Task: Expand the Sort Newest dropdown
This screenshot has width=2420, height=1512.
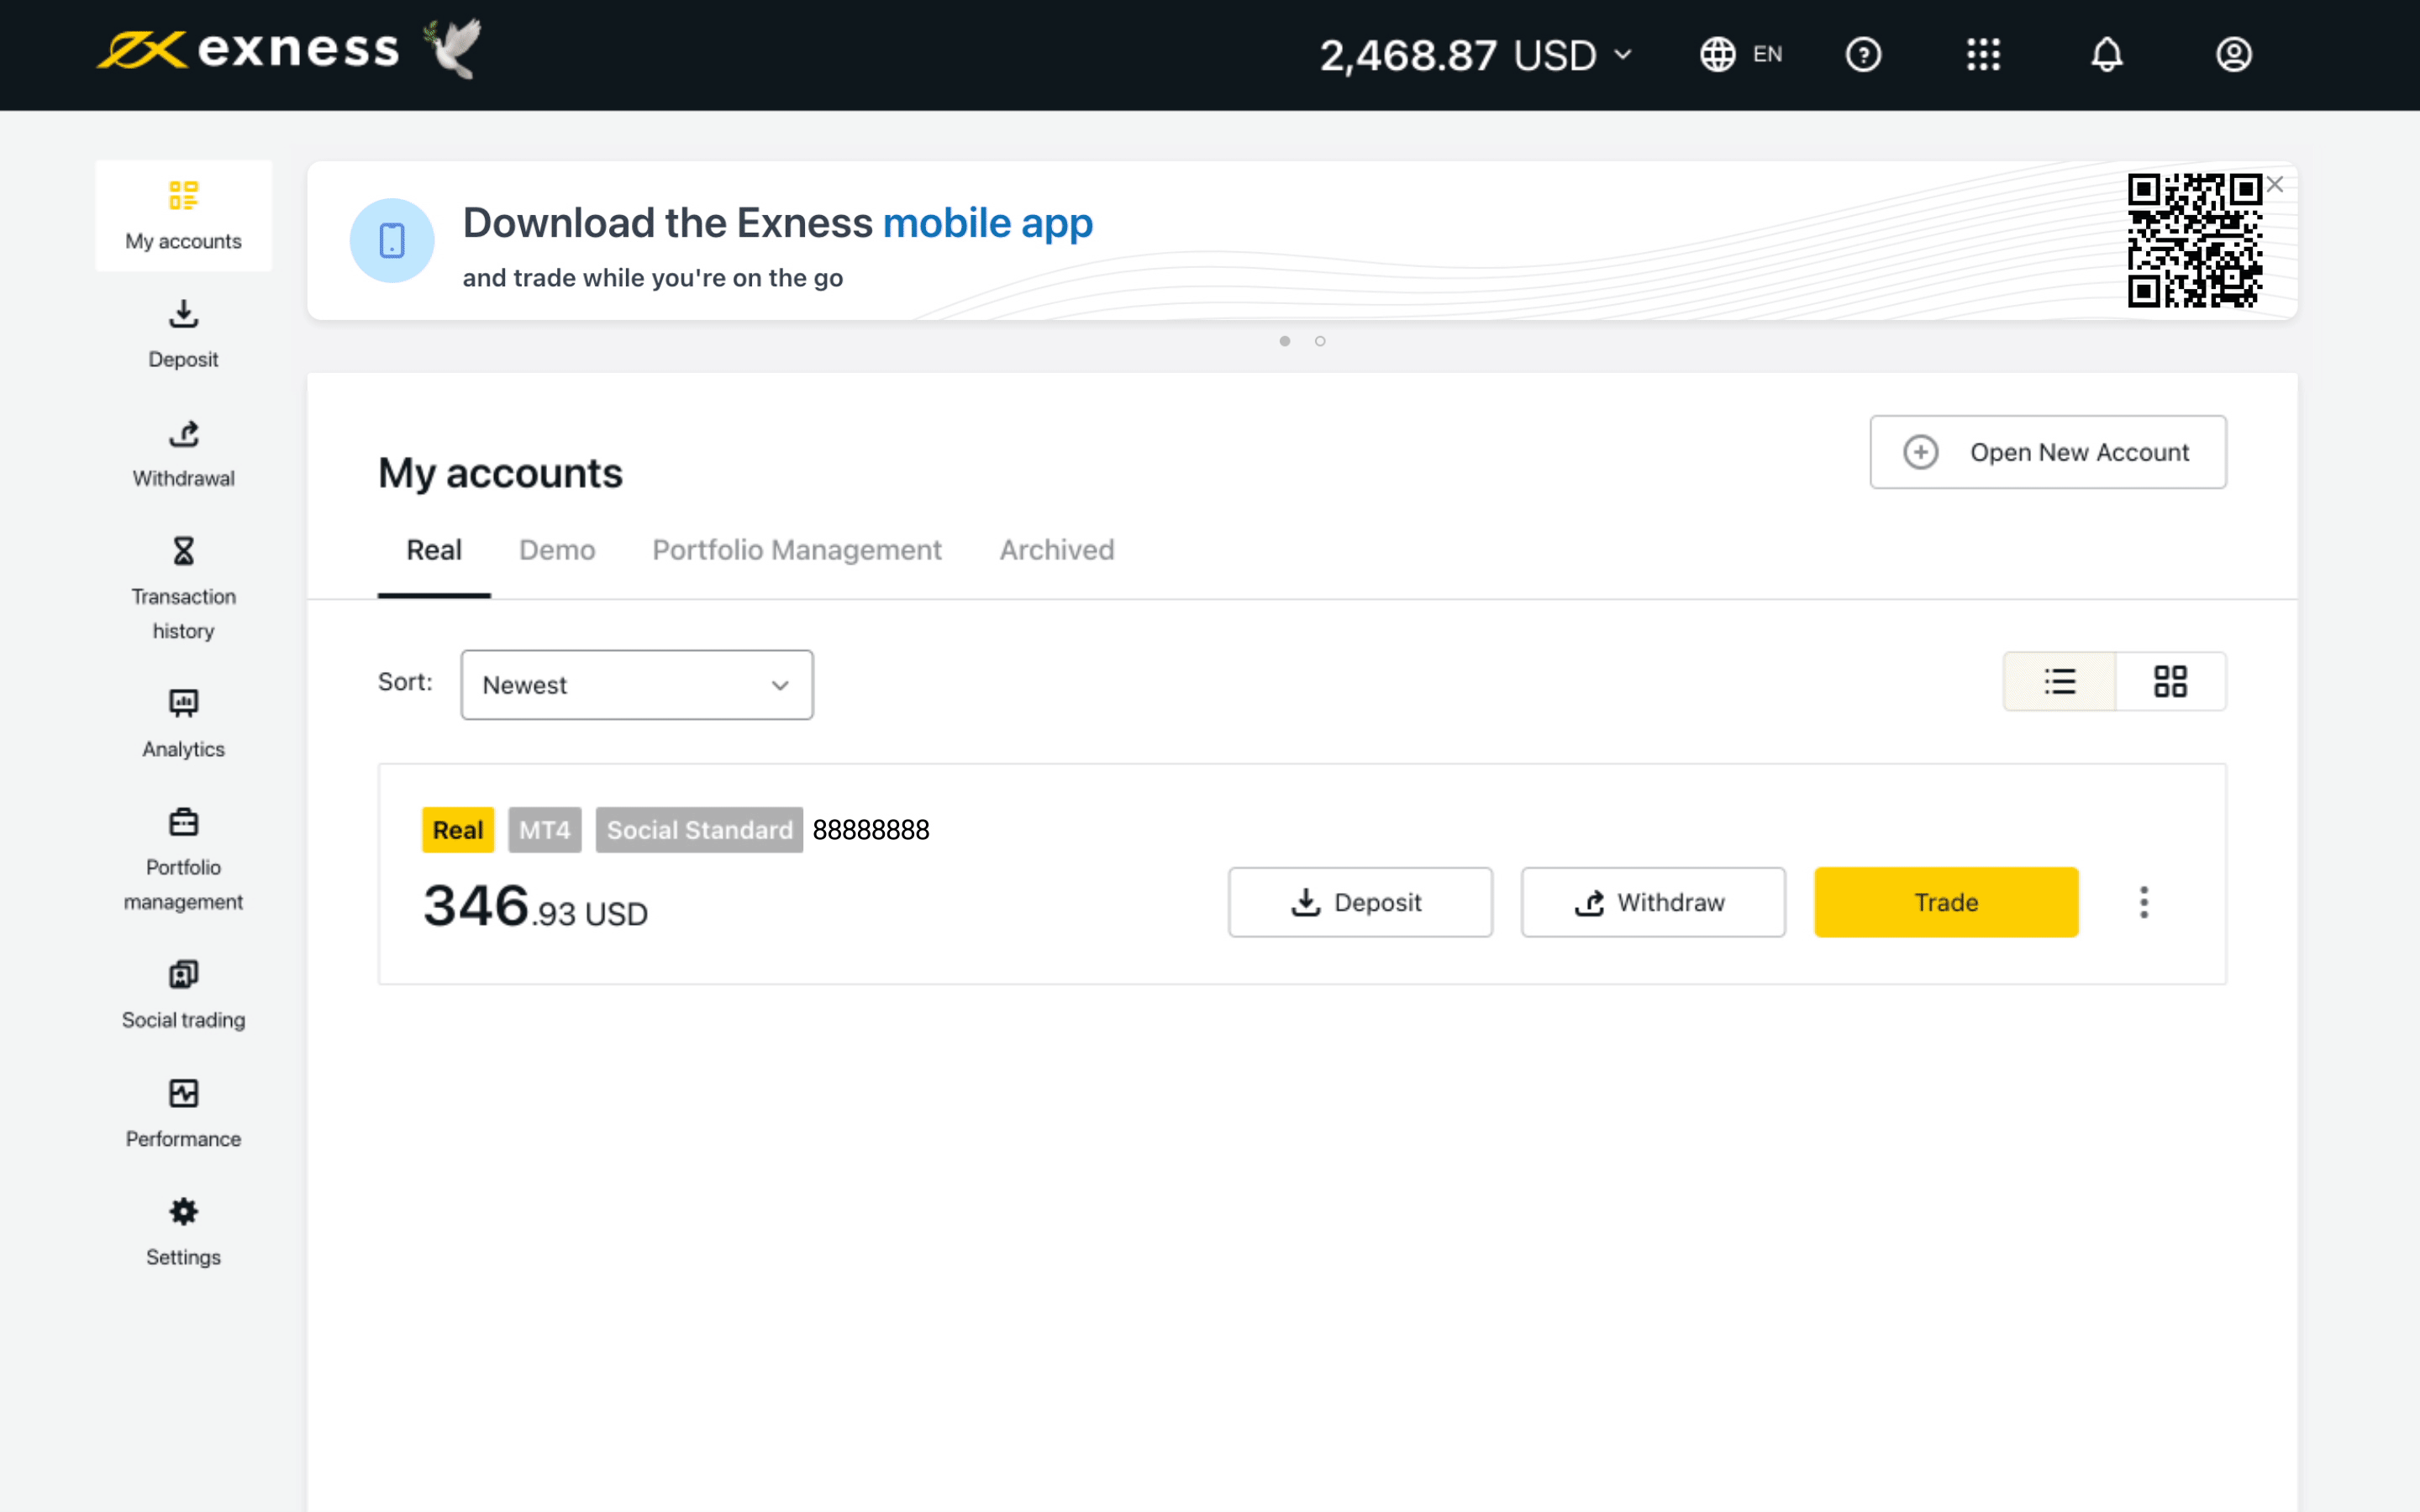Action: [x=637, y=685]
